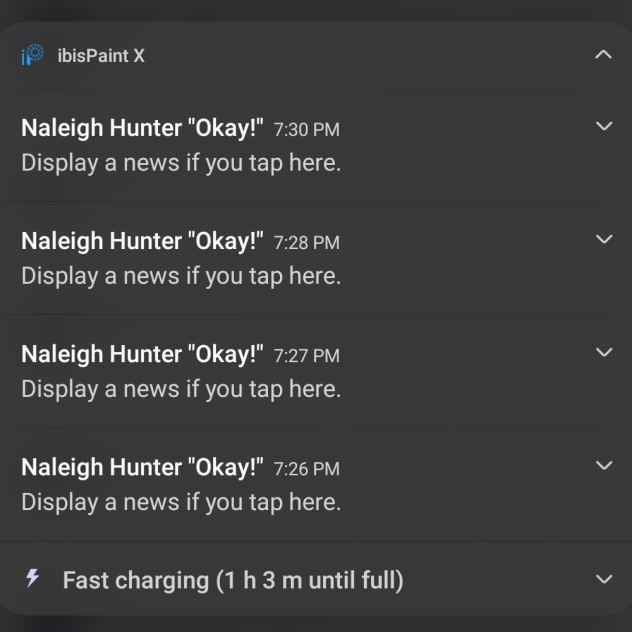
Task: Expand the 7:28 PM notification chevron
Action: [x=603, y=240]
